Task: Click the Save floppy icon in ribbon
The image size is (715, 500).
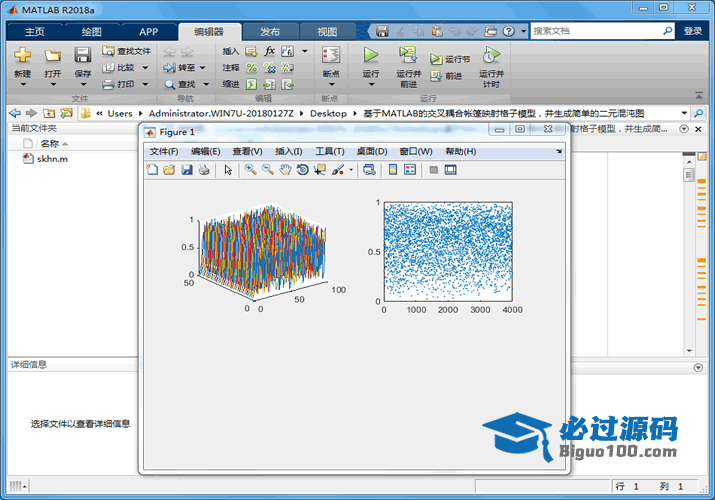Action: tap(83, 56)
